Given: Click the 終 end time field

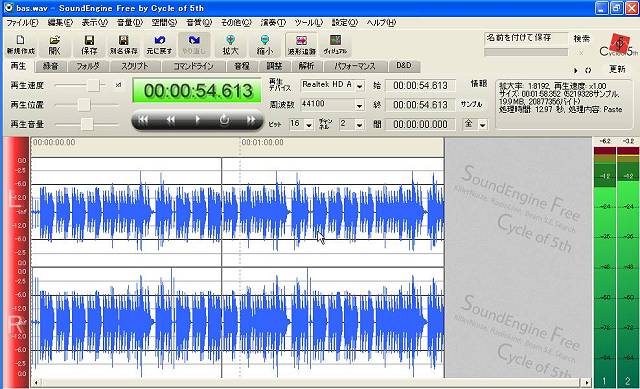Looking at the screenshot, I should click(420, 105).
